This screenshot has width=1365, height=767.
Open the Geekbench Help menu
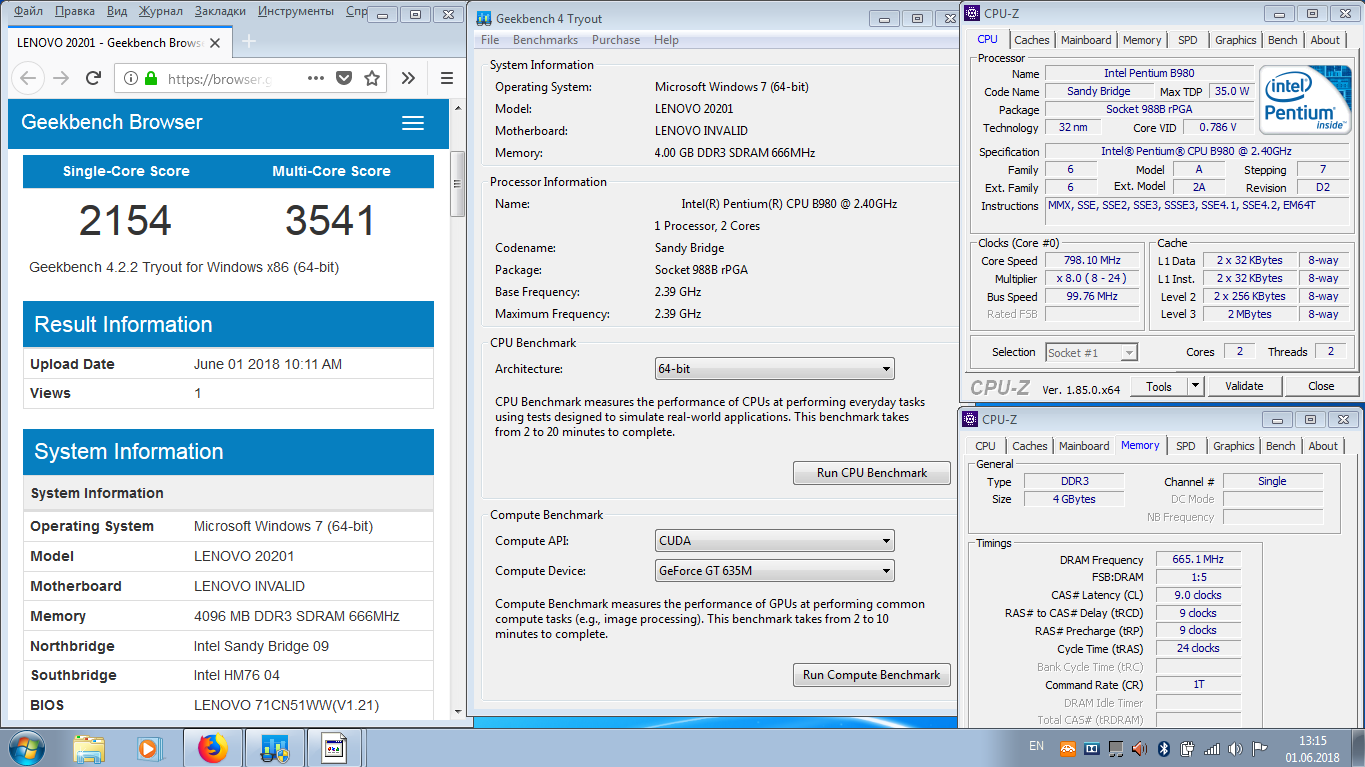(666, 40)
